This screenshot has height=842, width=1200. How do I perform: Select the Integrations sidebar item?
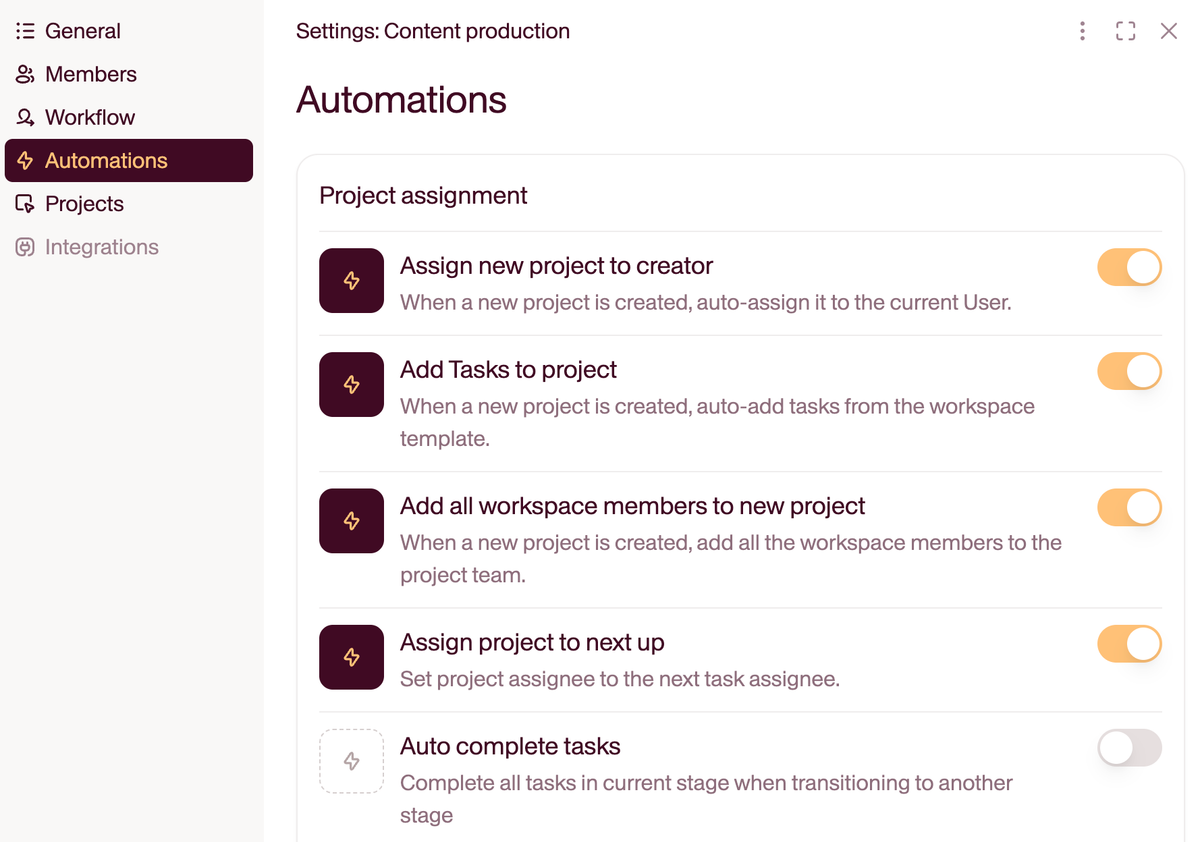[101, 247]
